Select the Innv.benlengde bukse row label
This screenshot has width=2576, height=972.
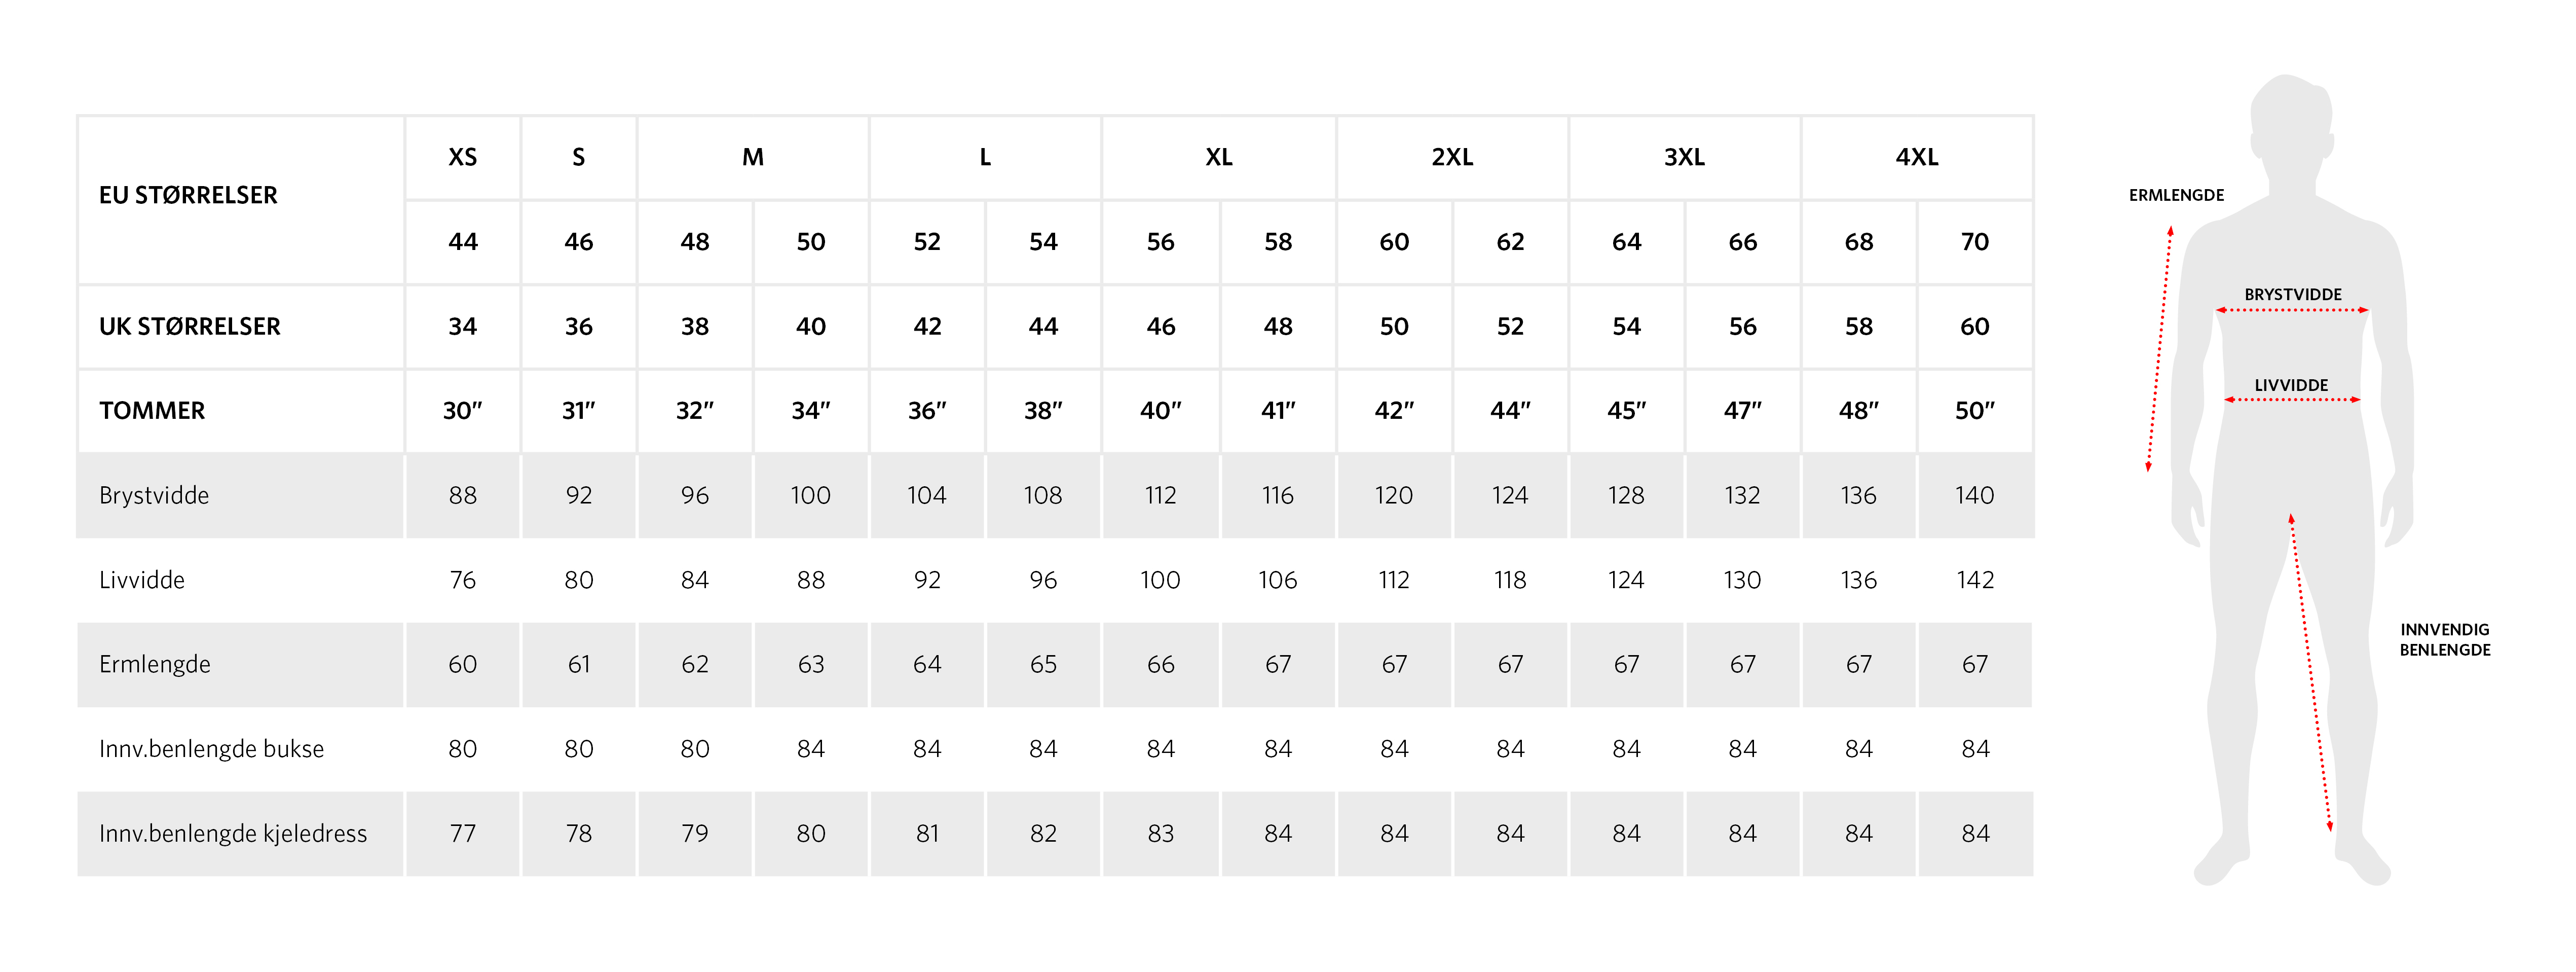tap(211, 749)
